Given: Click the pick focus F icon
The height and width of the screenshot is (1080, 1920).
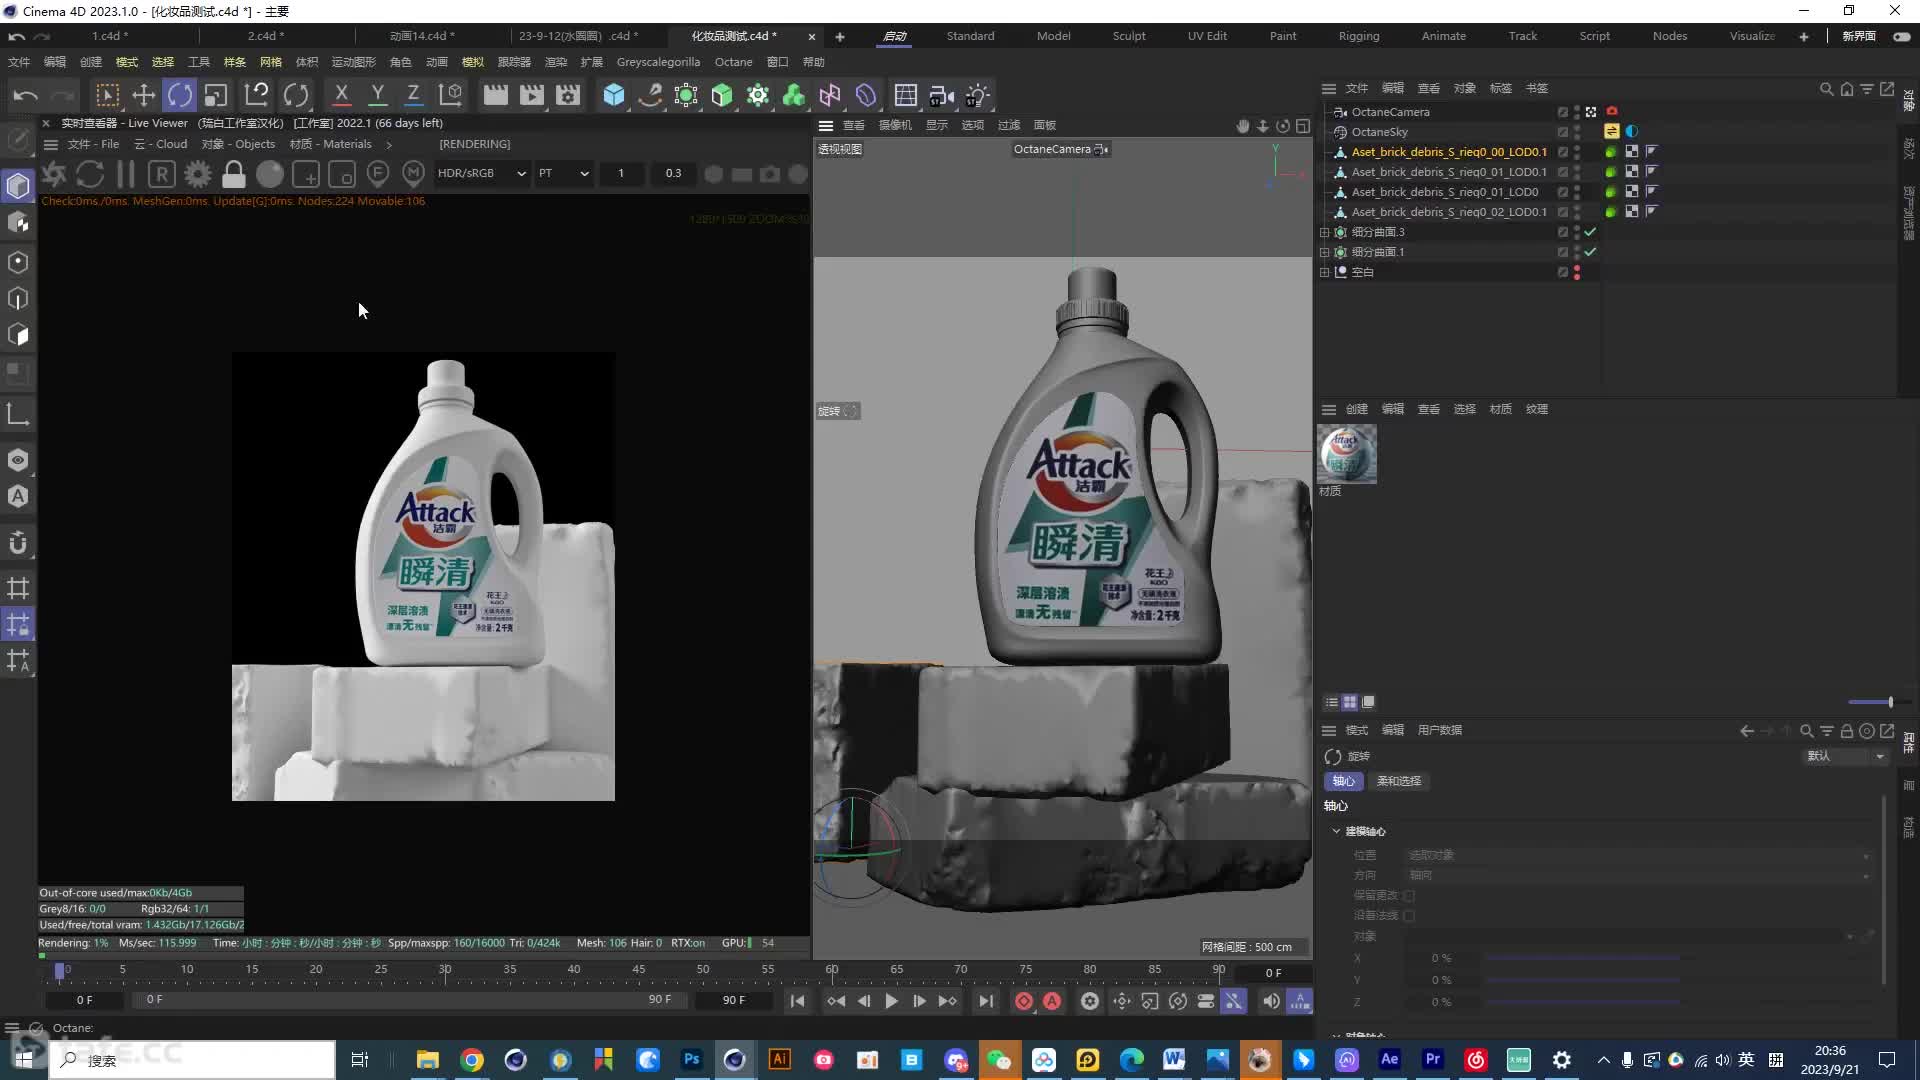Looking at the screenshot, I should pyautogui.click(x=378, y=174).
